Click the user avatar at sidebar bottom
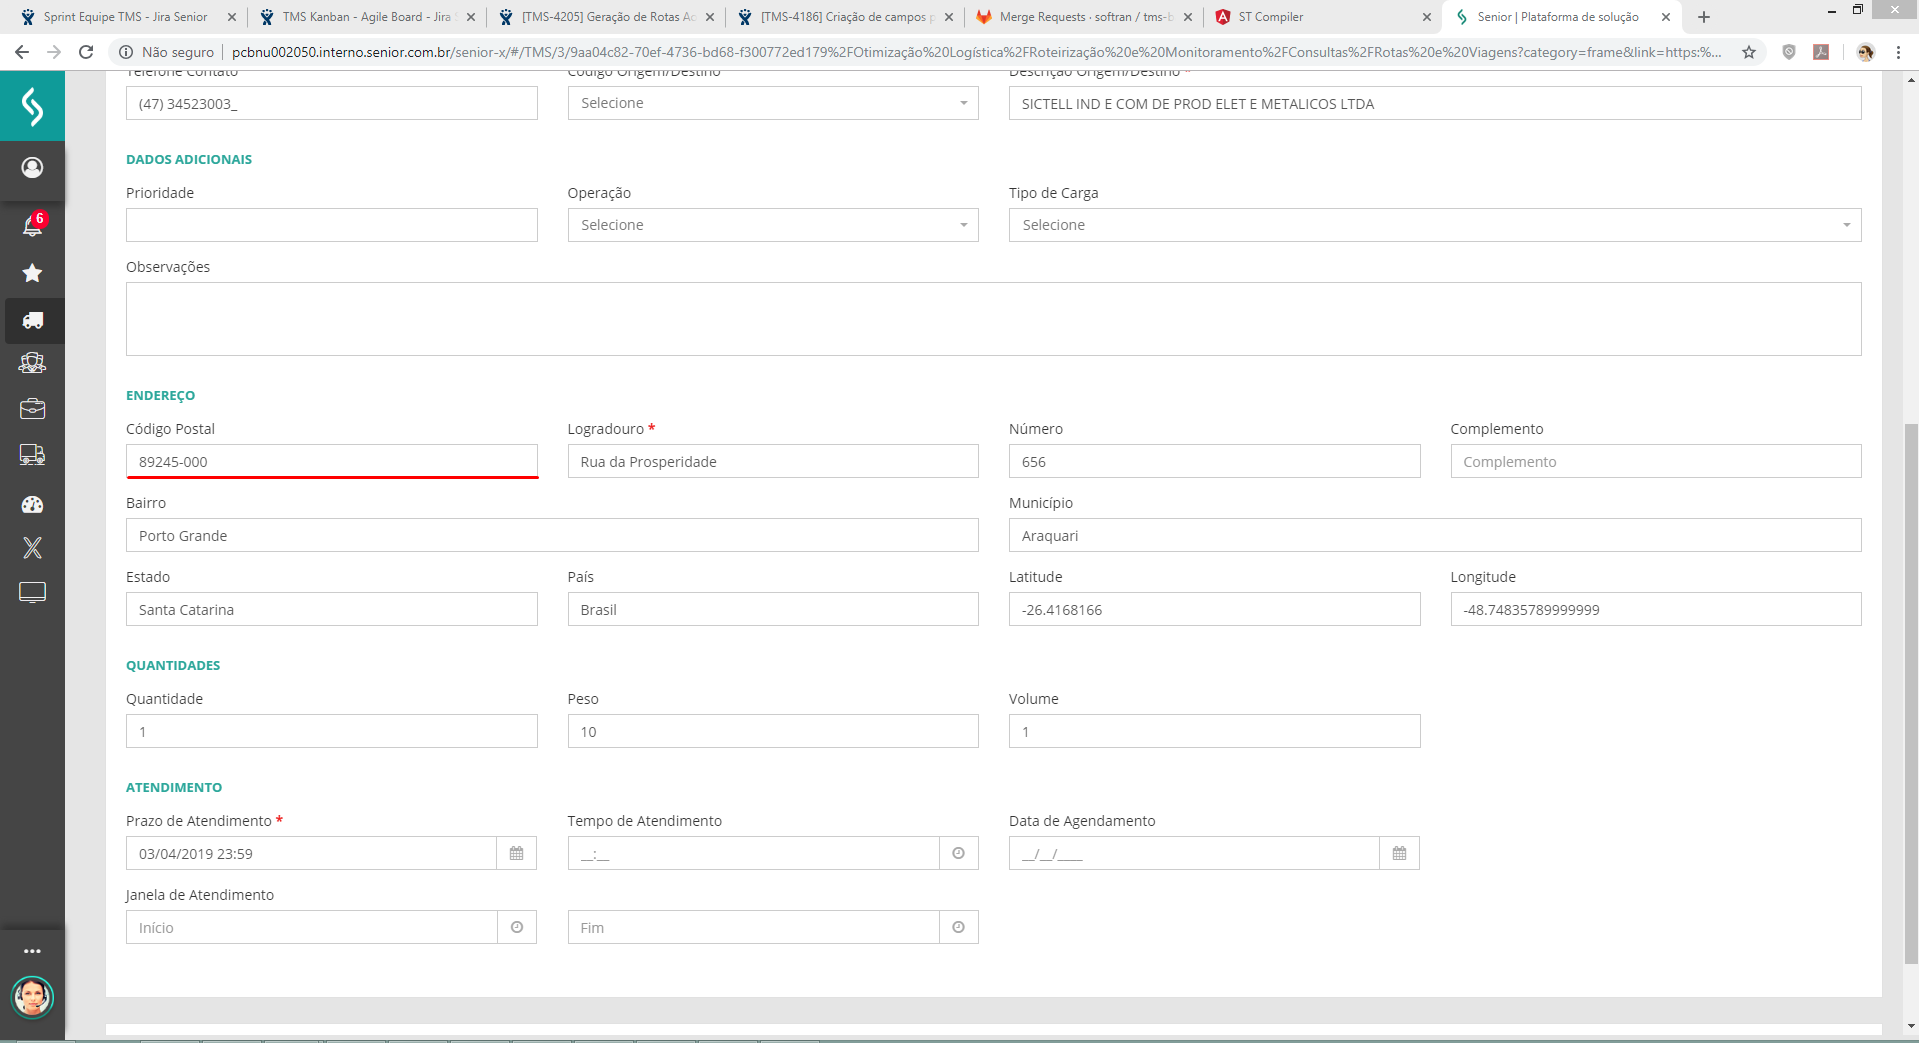 32,997
